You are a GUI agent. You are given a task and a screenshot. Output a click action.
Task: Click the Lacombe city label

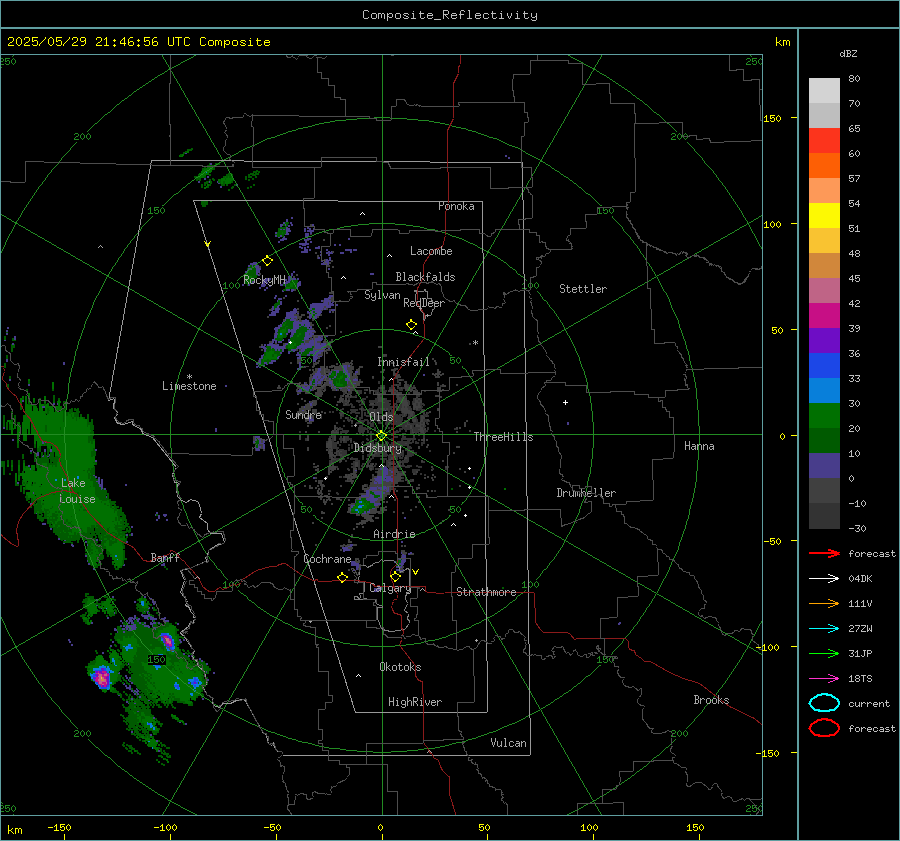[x=431, y=251]
